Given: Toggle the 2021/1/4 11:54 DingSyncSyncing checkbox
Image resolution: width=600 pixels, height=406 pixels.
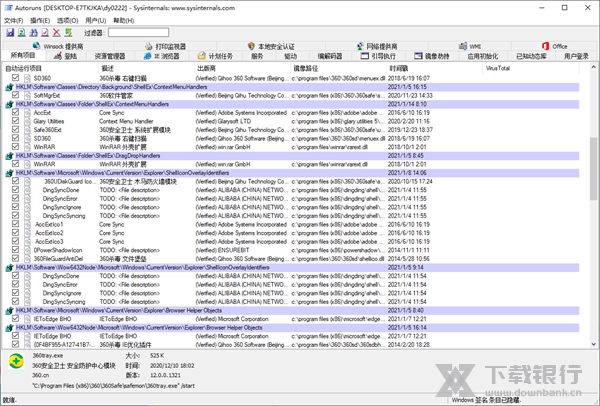Looking at the screenshot, I should tap(15, 301).
